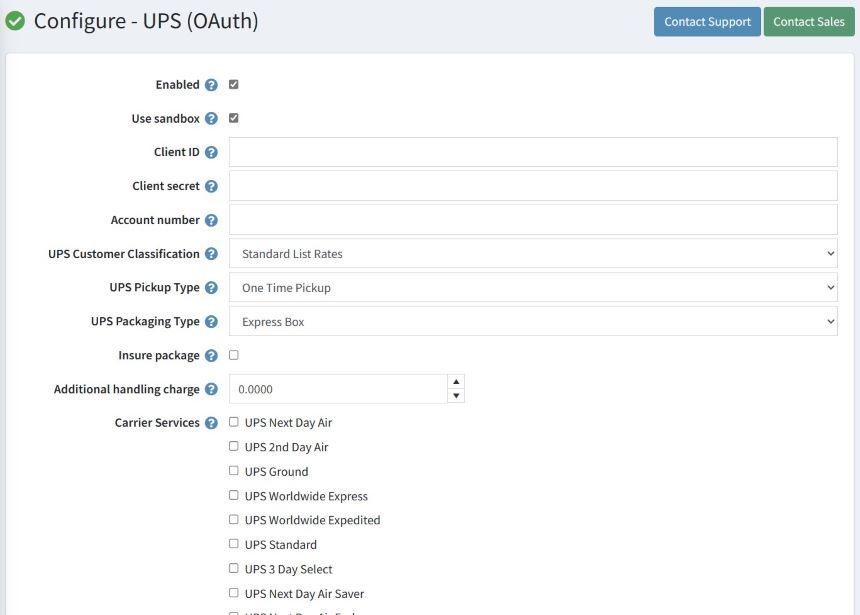860x615 pixels.
Task: Check the UPS Standard service
Action: point(234,544)
